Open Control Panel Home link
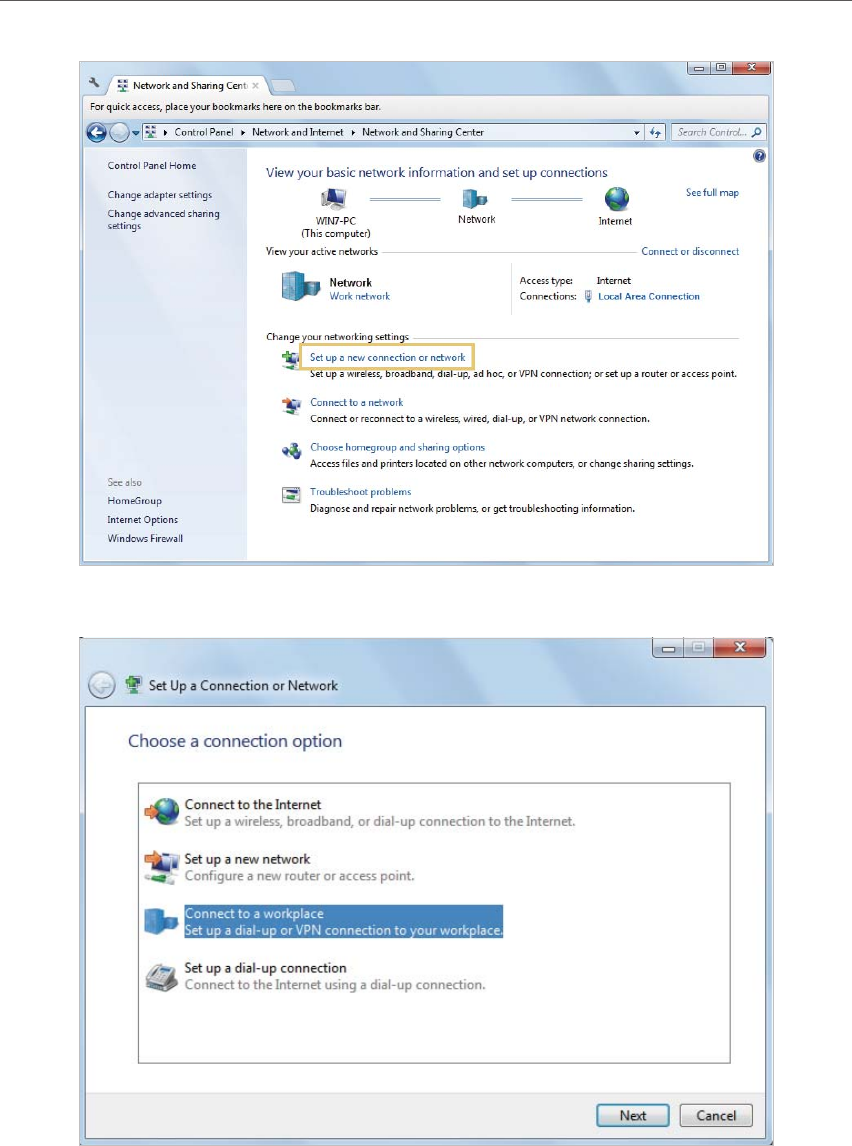Image resolution: width=852 pixels, height=1146 pixels. pos(152,166)
